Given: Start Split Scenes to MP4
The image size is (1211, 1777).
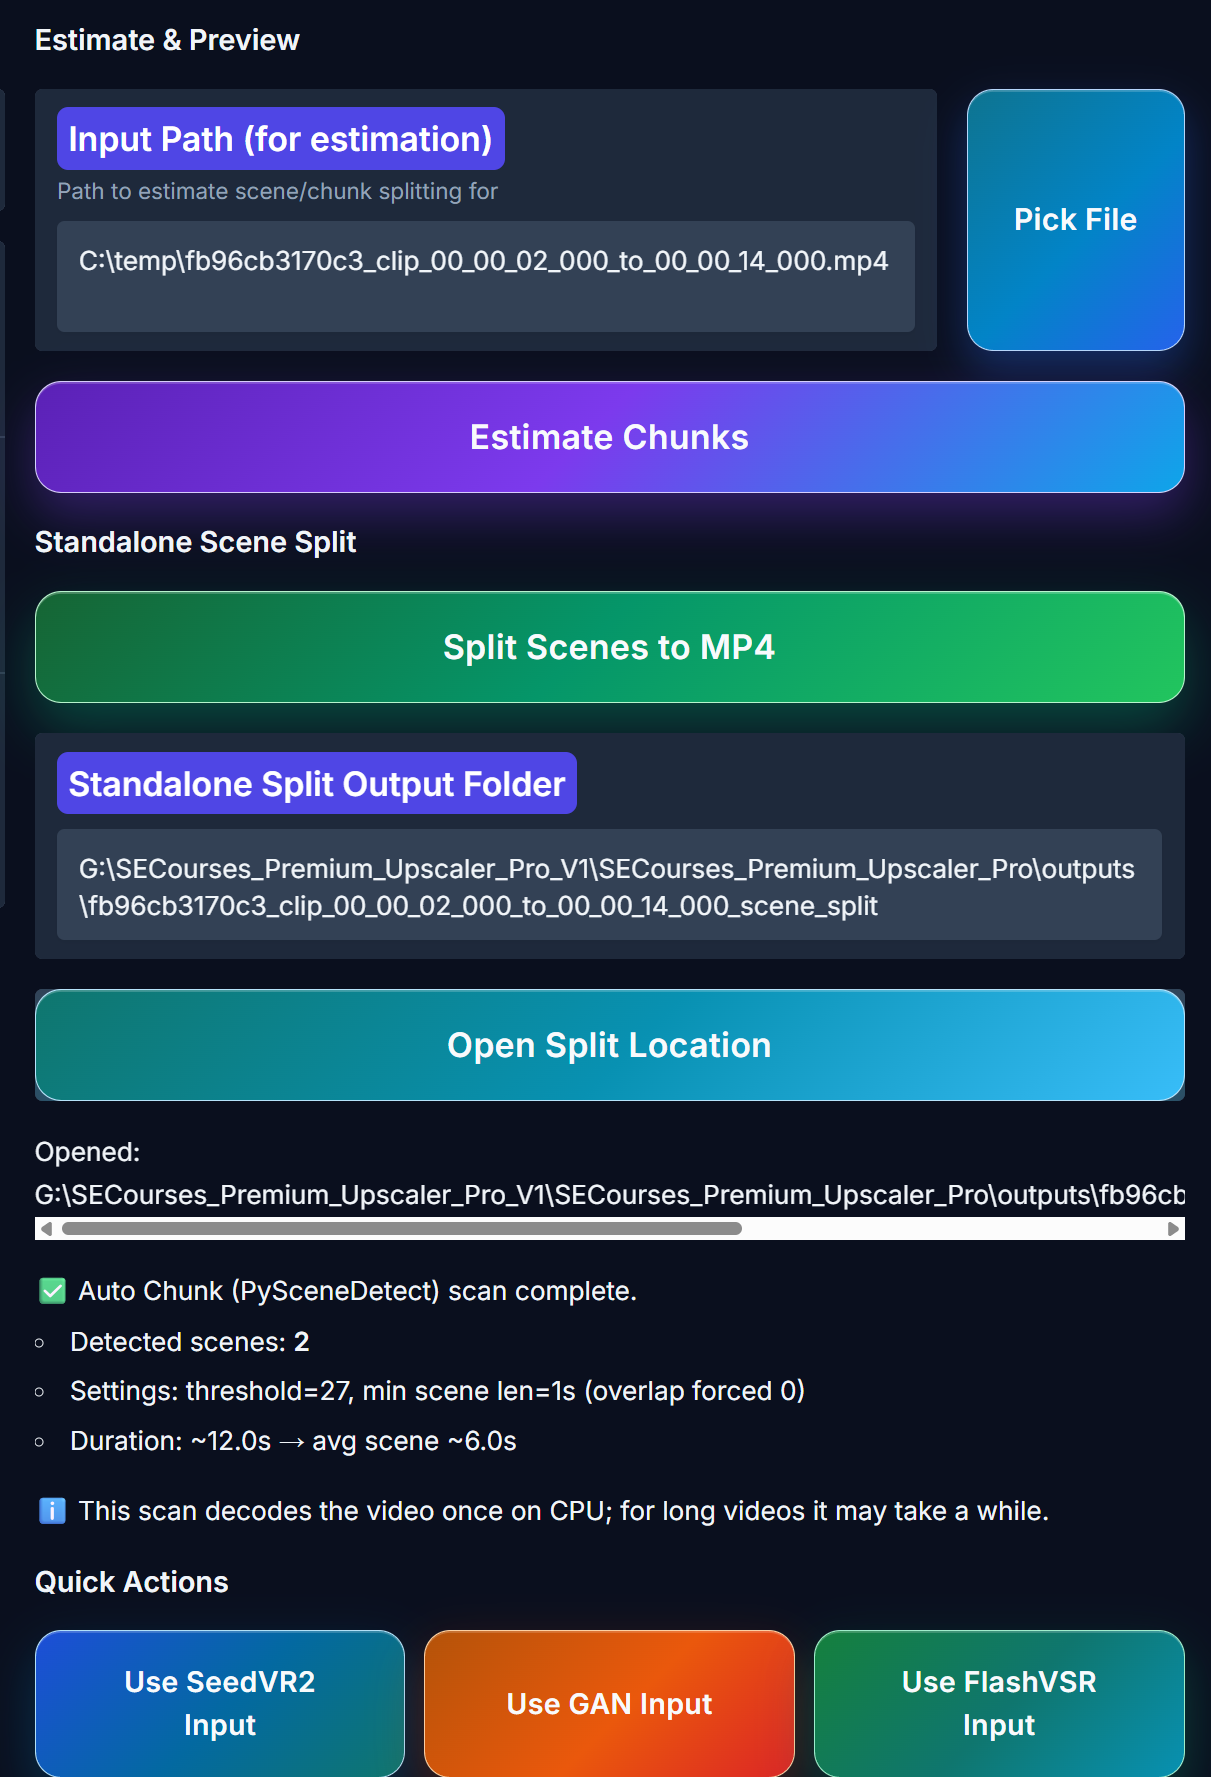Looking at the screenshot, I should (x=610, y=647).
